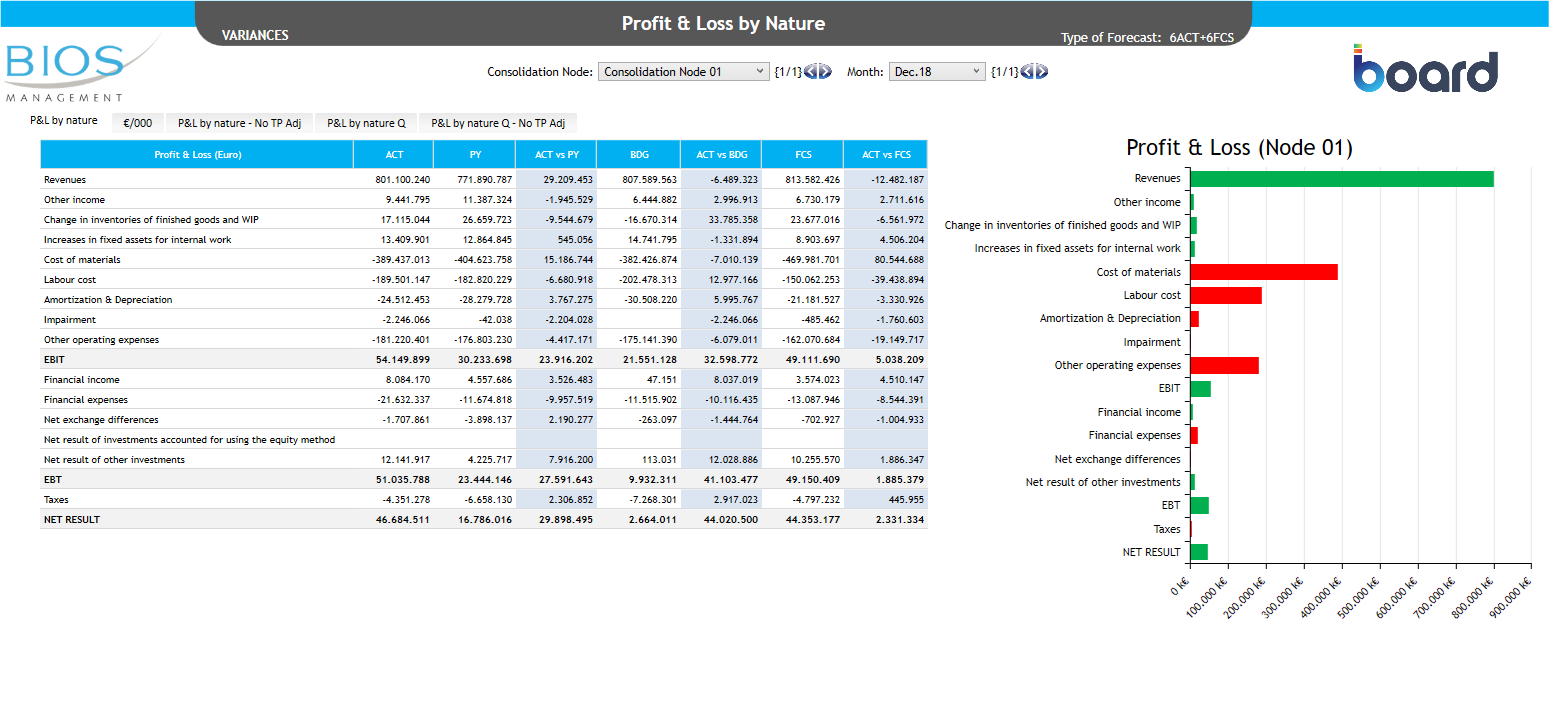The height and width of the screenshot is (716, 1551).
Task: Go to previous Consolidation Node with left arrow
Action: click(811, 71)
